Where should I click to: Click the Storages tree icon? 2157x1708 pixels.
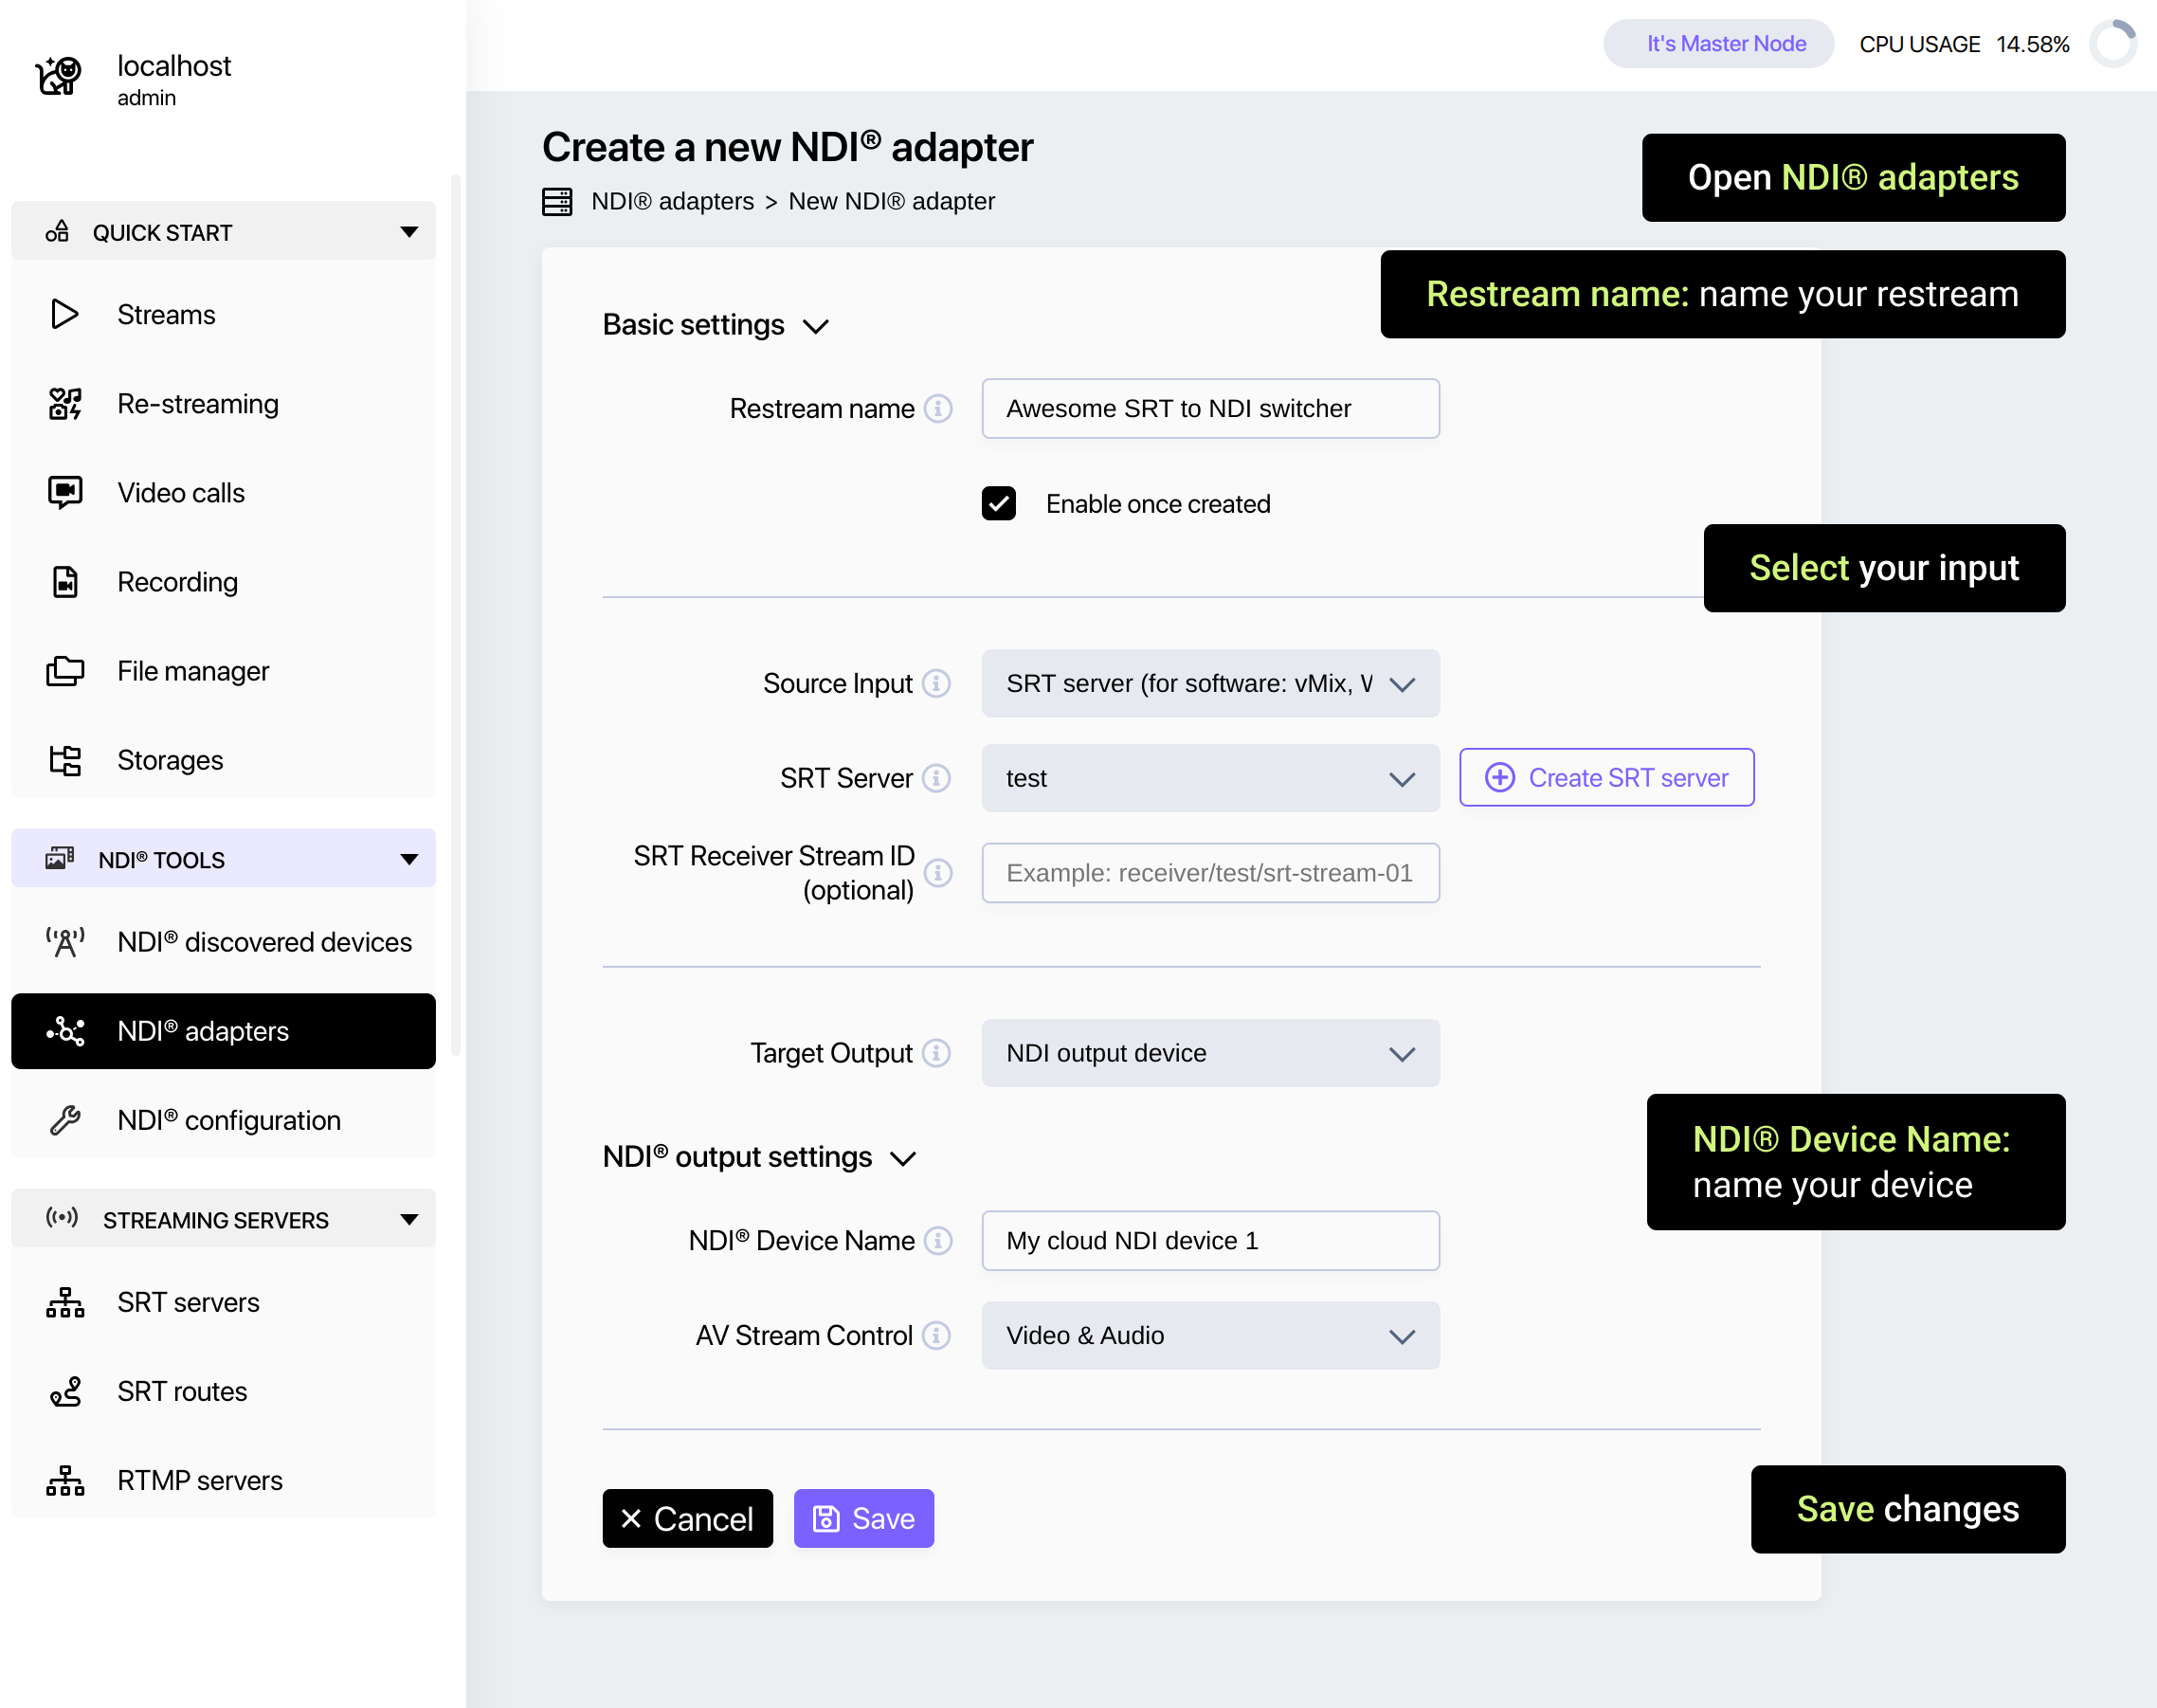pyautogui.click(x=65, y=760)
